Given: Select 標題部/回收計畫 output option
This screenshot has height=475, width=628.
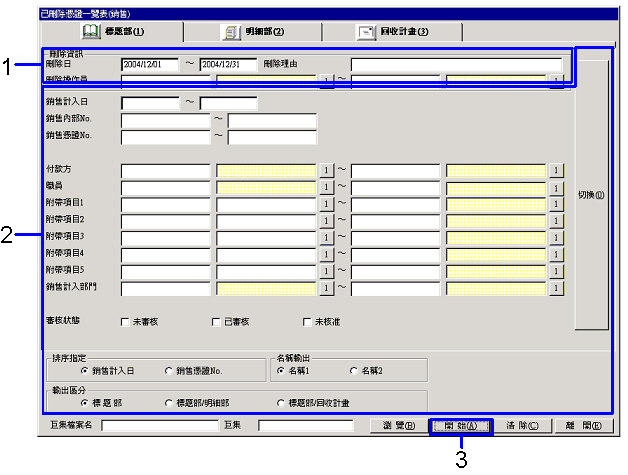Looking at the screenshot, I should tap(281, 403).
